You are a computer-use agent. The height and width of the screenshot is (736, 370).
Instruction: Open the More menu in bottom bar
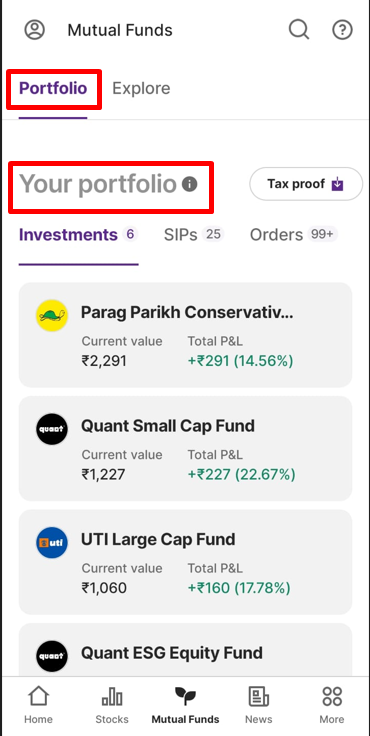click(332, 705)
